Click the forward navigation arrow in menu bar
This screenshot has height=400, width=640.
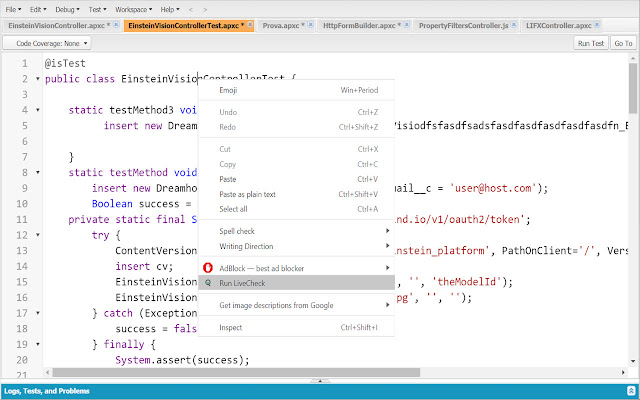click(206, 8)
